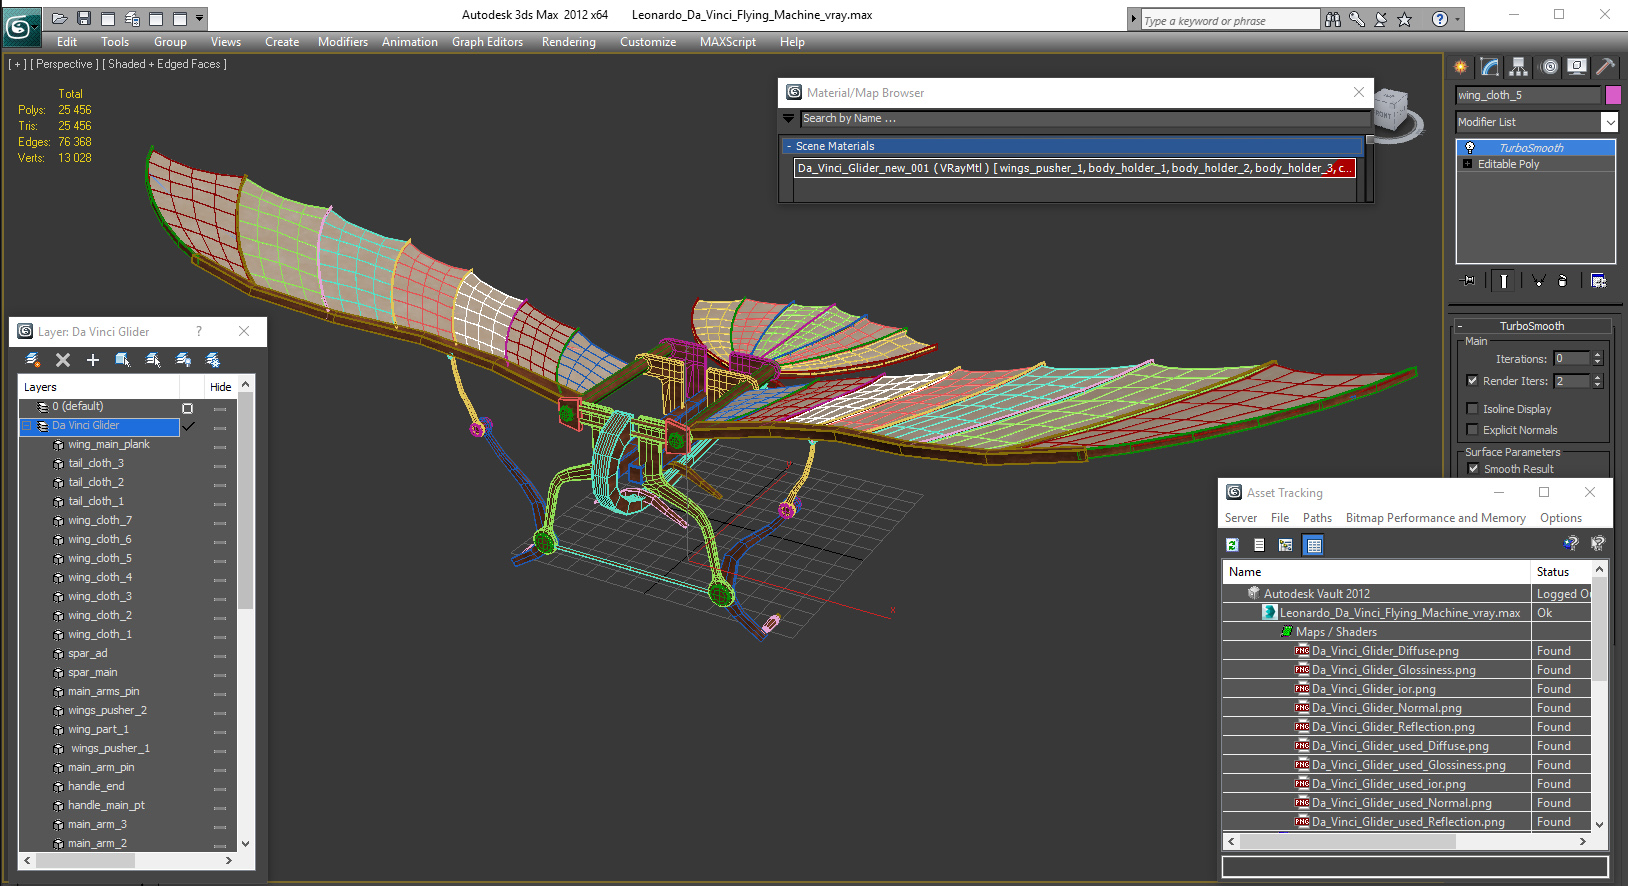The height and width of the screenshot is (886, 1628).
Task: Toggle Show End Result in modifier stack
Action: click(1503, 281)
